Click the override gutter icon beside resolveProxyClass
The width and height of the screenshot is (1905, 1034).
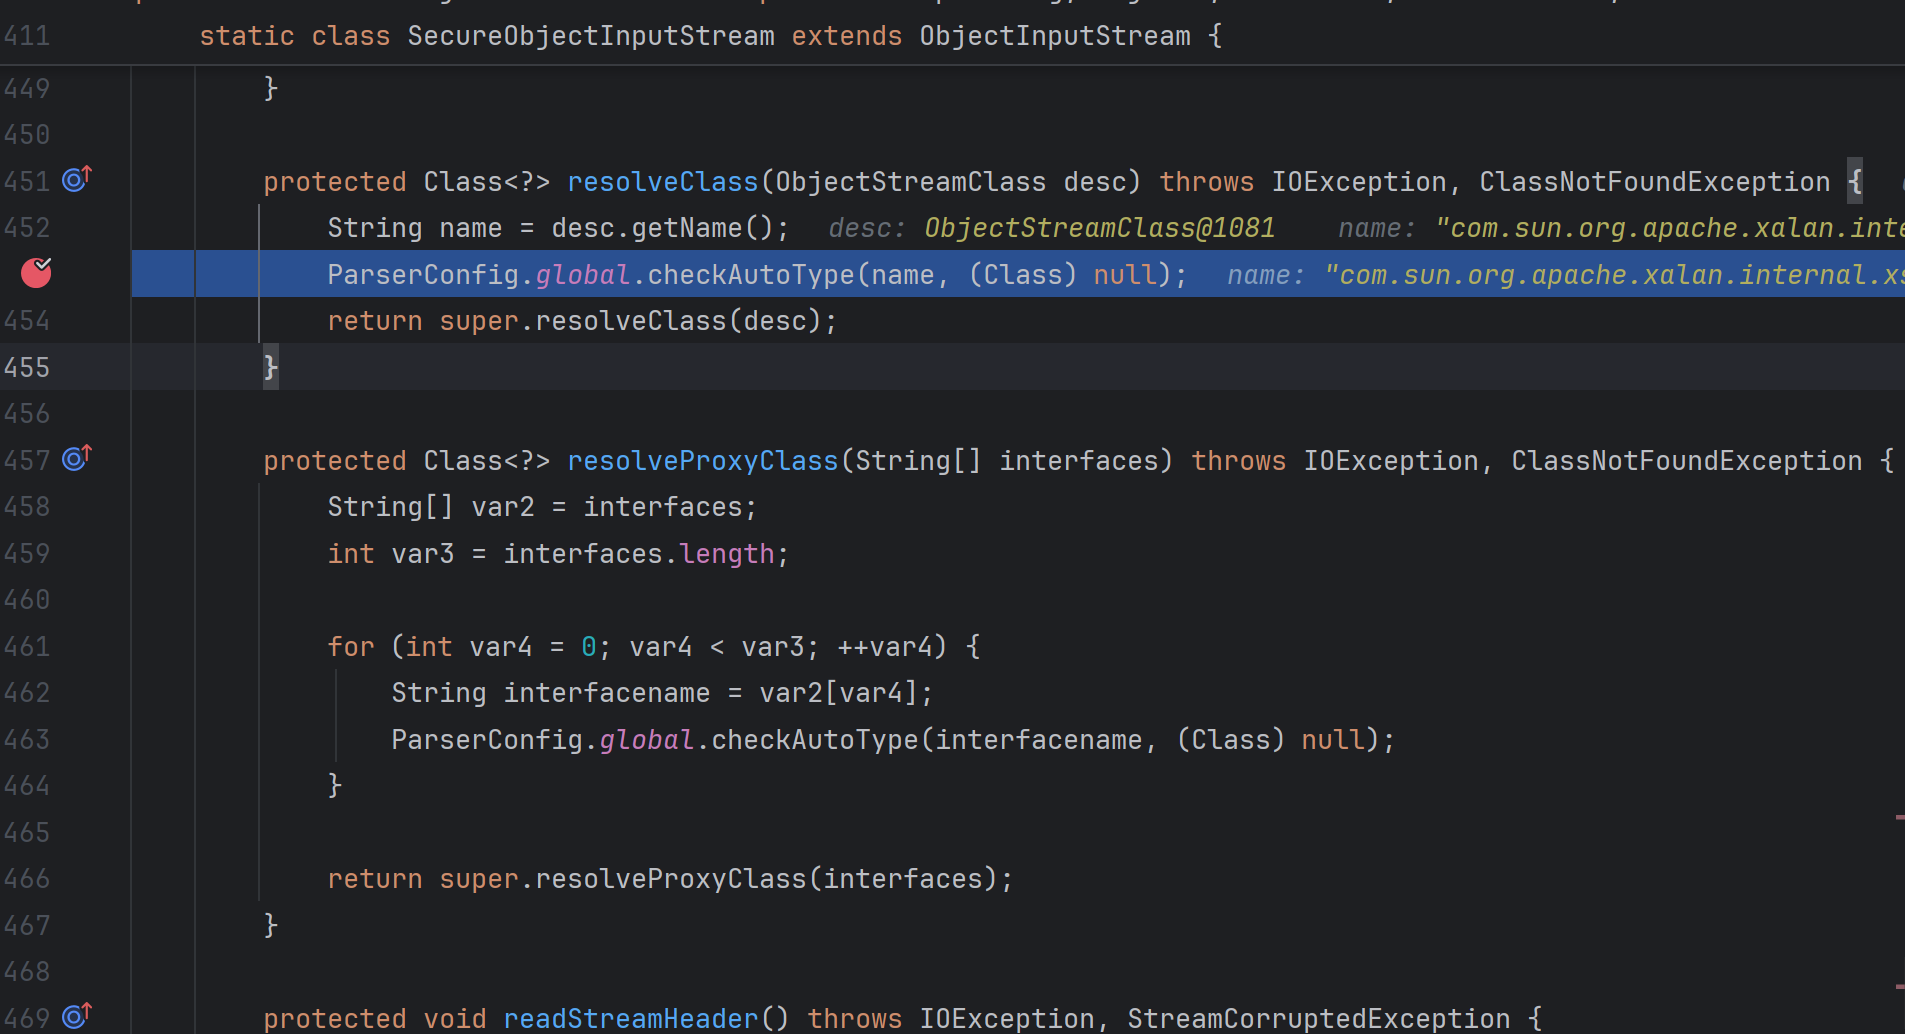point(77,459)
